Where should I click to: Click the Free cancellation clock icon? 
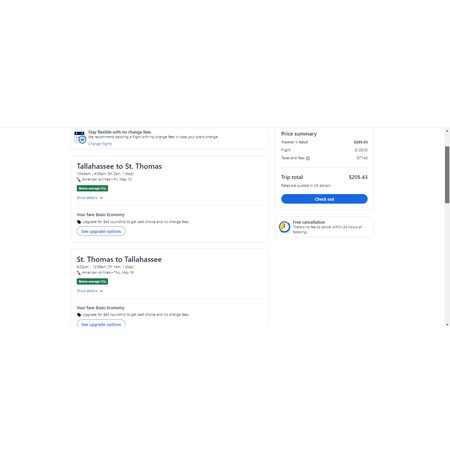[284, 227]
